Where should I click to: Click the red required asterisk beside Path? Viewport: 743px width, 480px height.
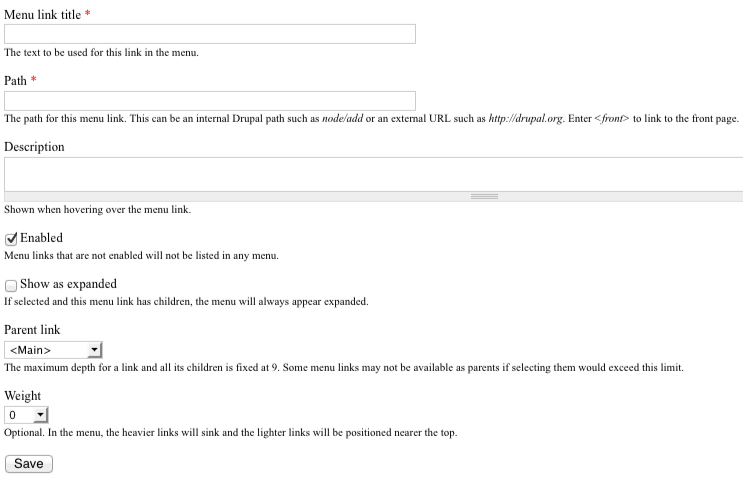coord(34,80)
